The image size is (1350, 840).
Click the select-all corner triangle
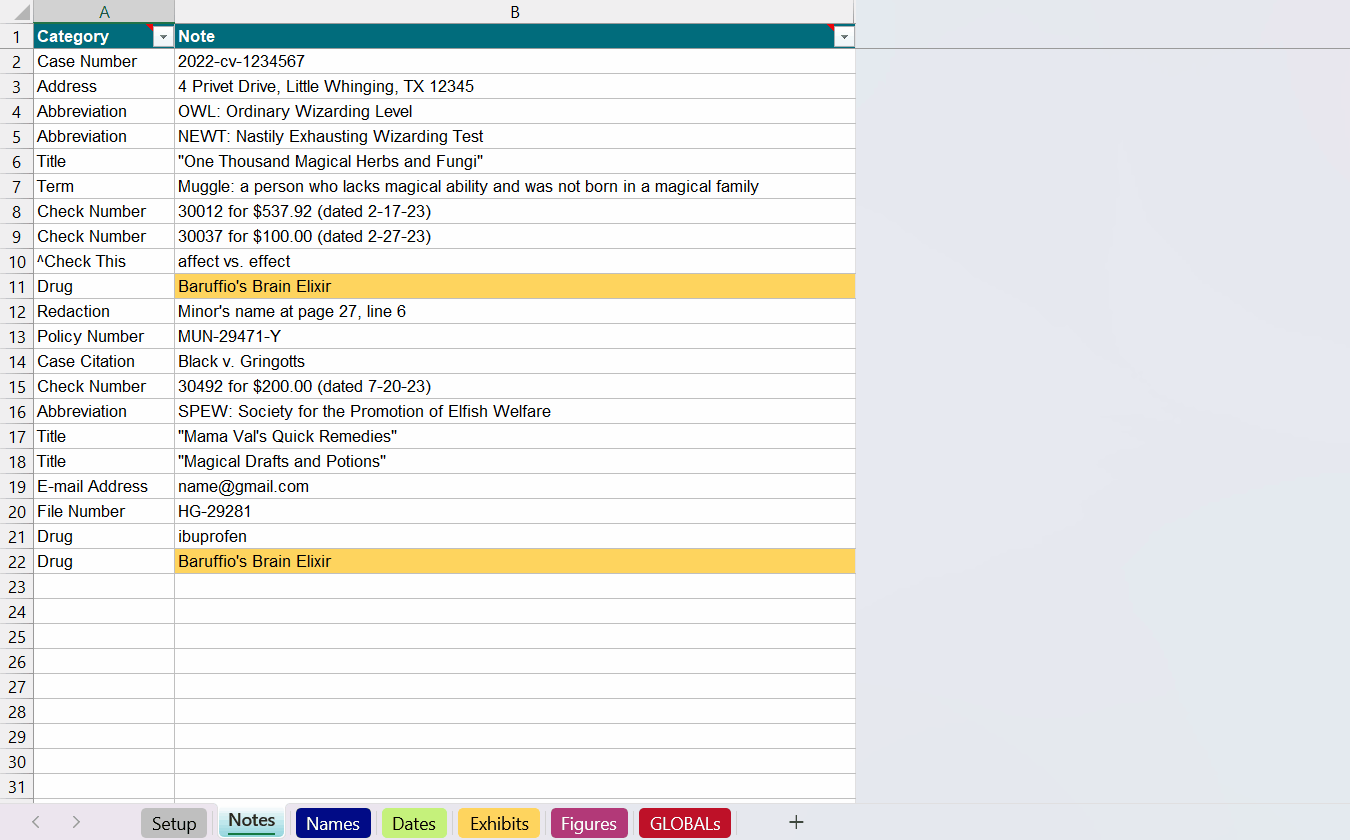point(21,15)
